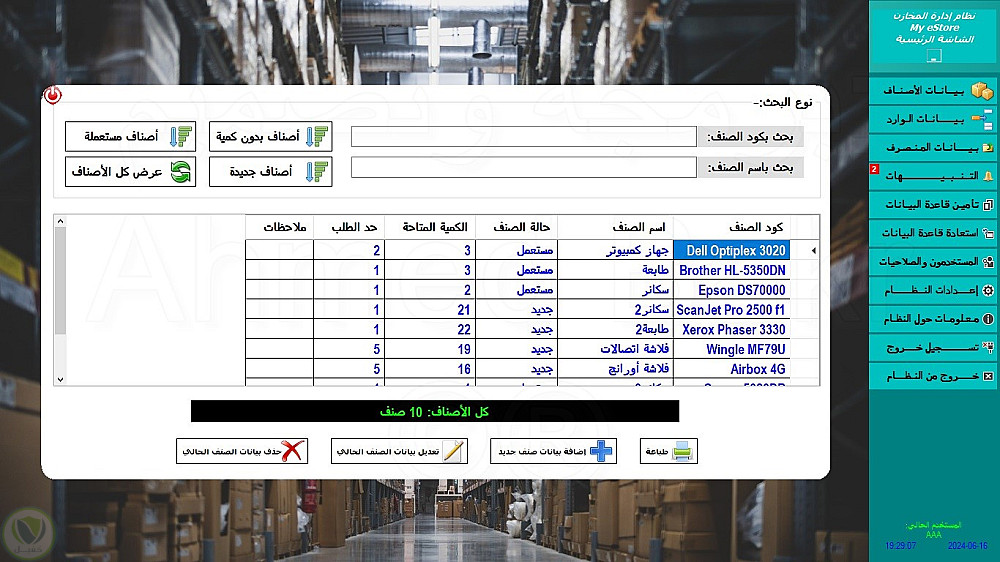Screen dimensions: 1000x562
Task: Click the small screen icon under الشاشة الرئيسية
Action: click(934, 56)
